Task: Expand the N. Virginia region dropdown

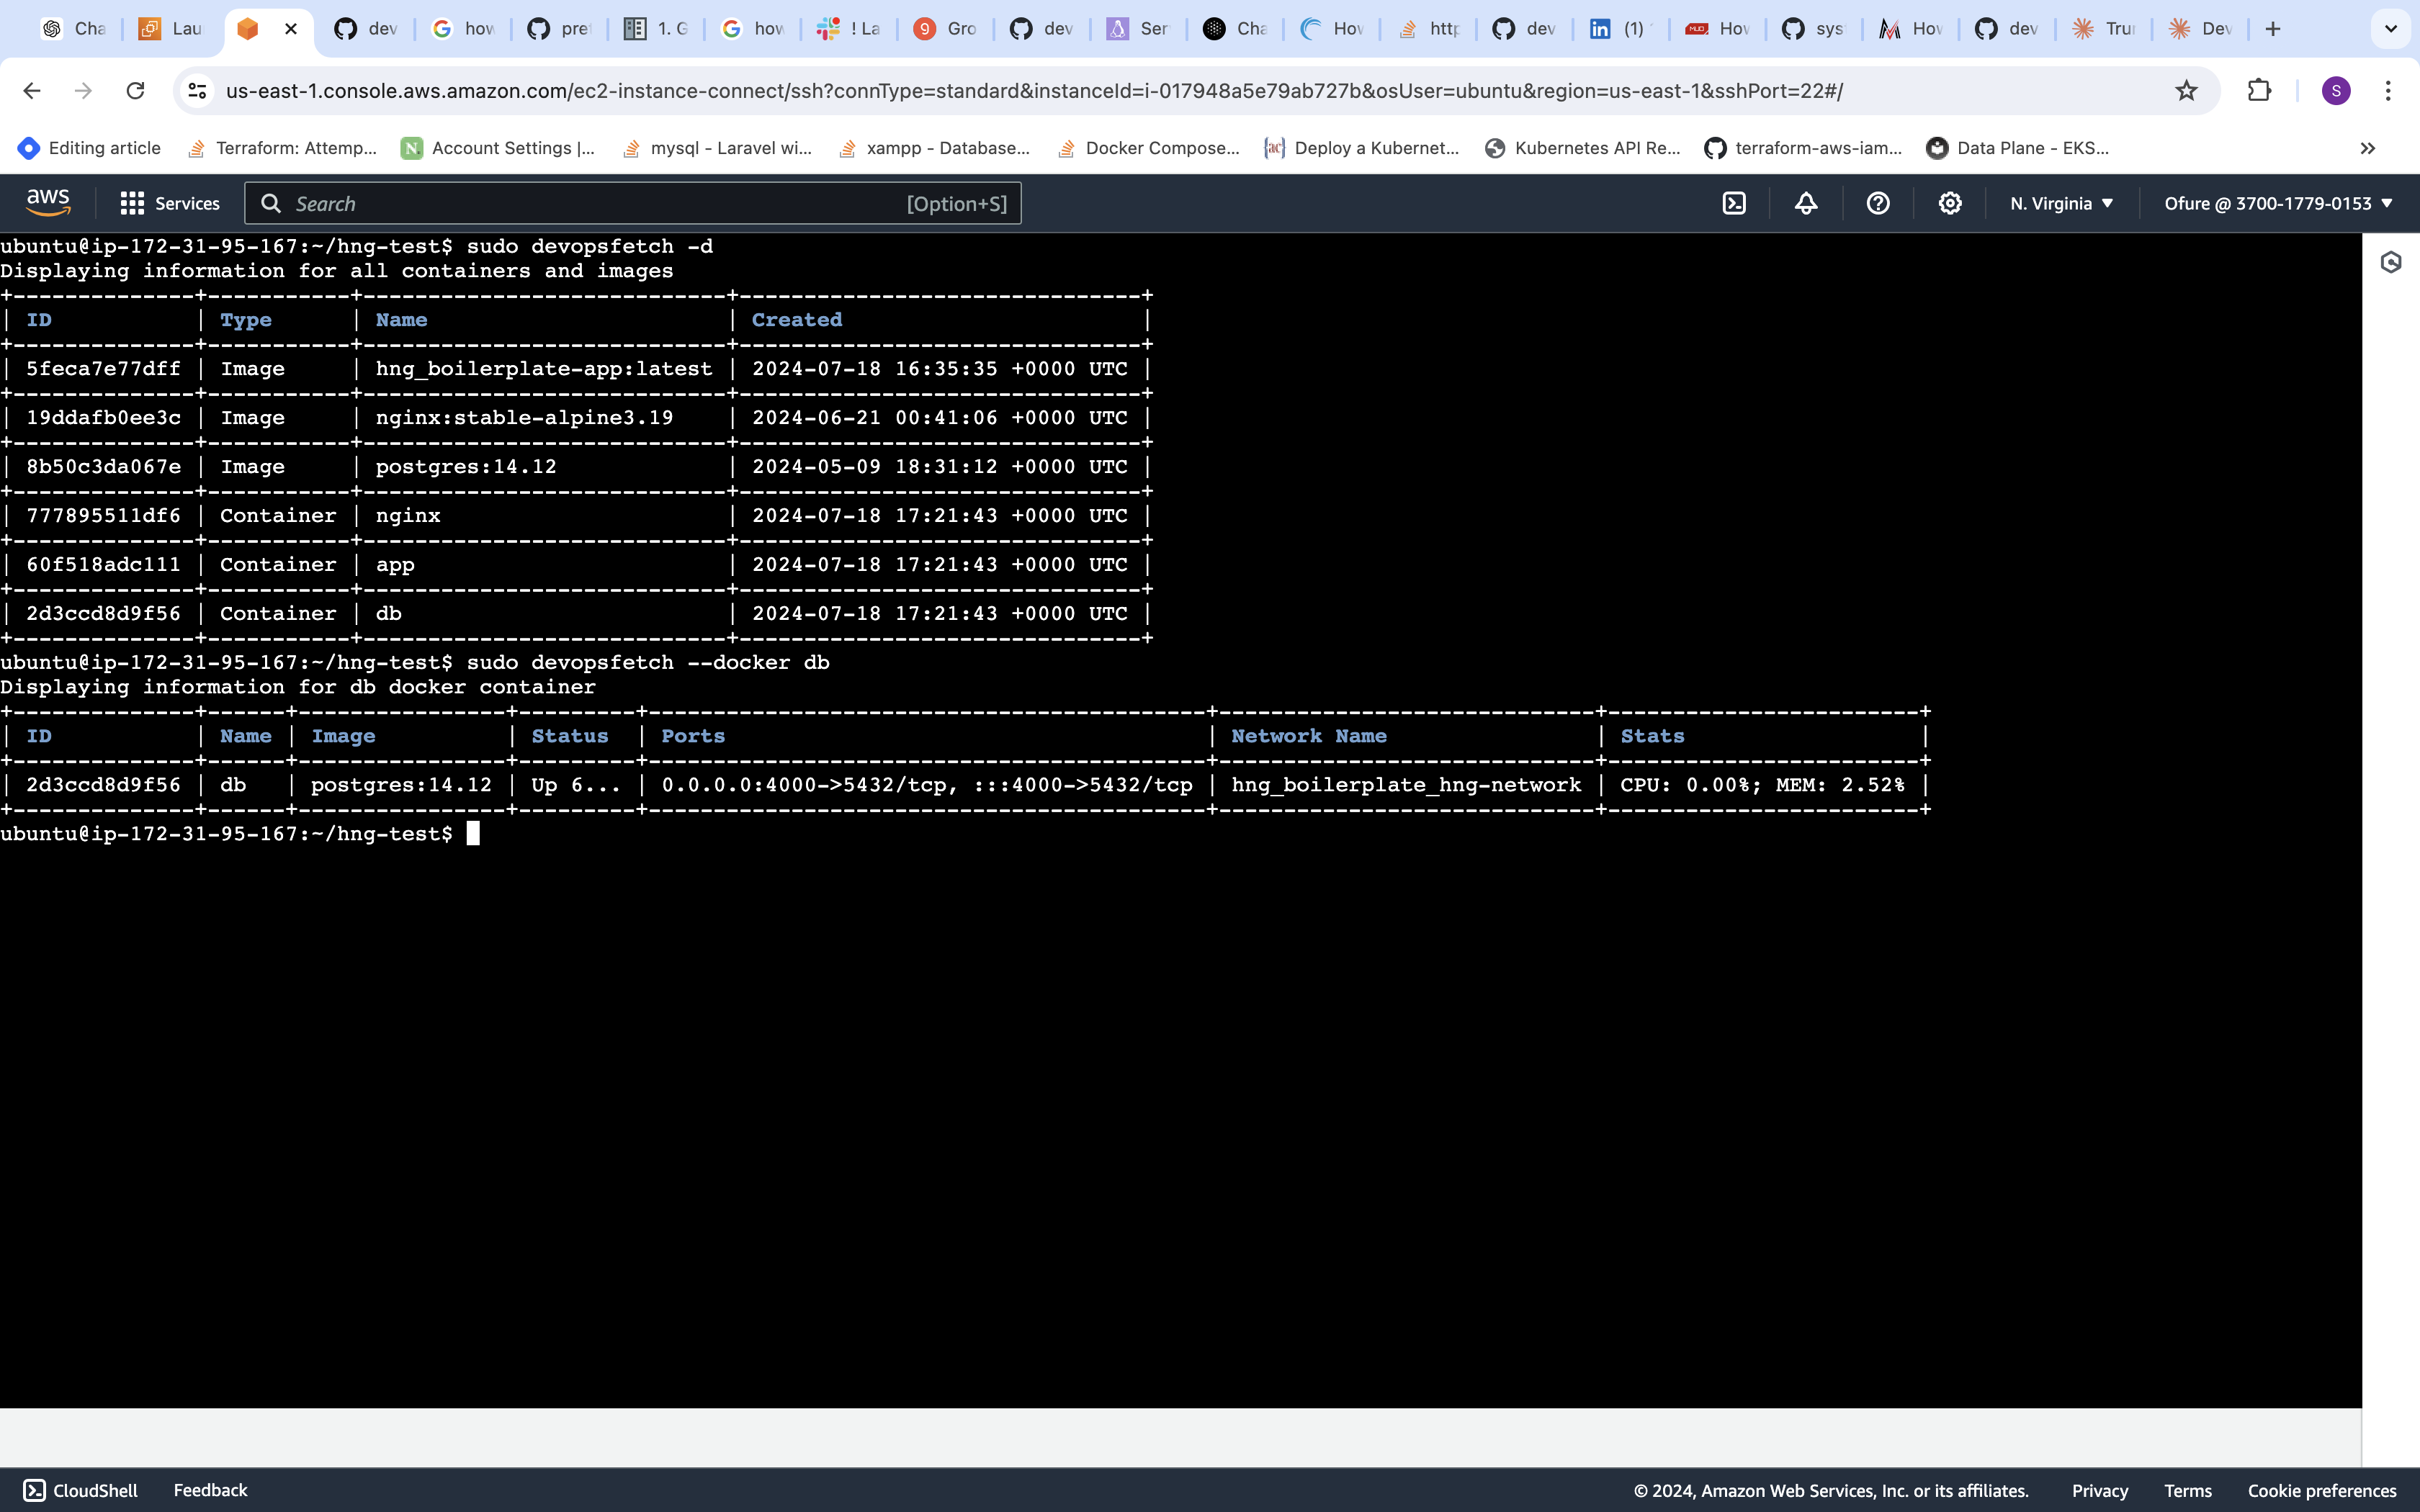Action: (2062, 203)
